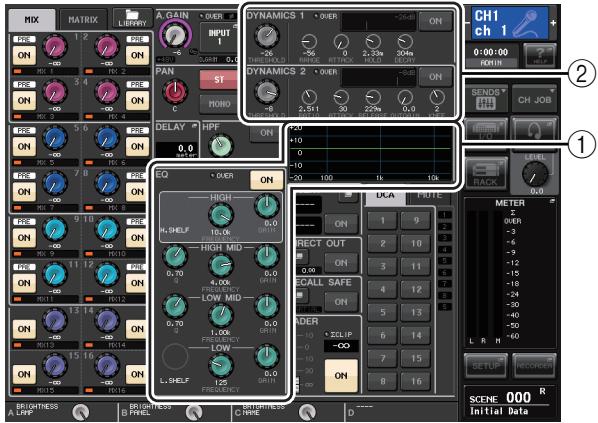
Task: Toggle the RECALL SAFE ON button
Action: 341,302
